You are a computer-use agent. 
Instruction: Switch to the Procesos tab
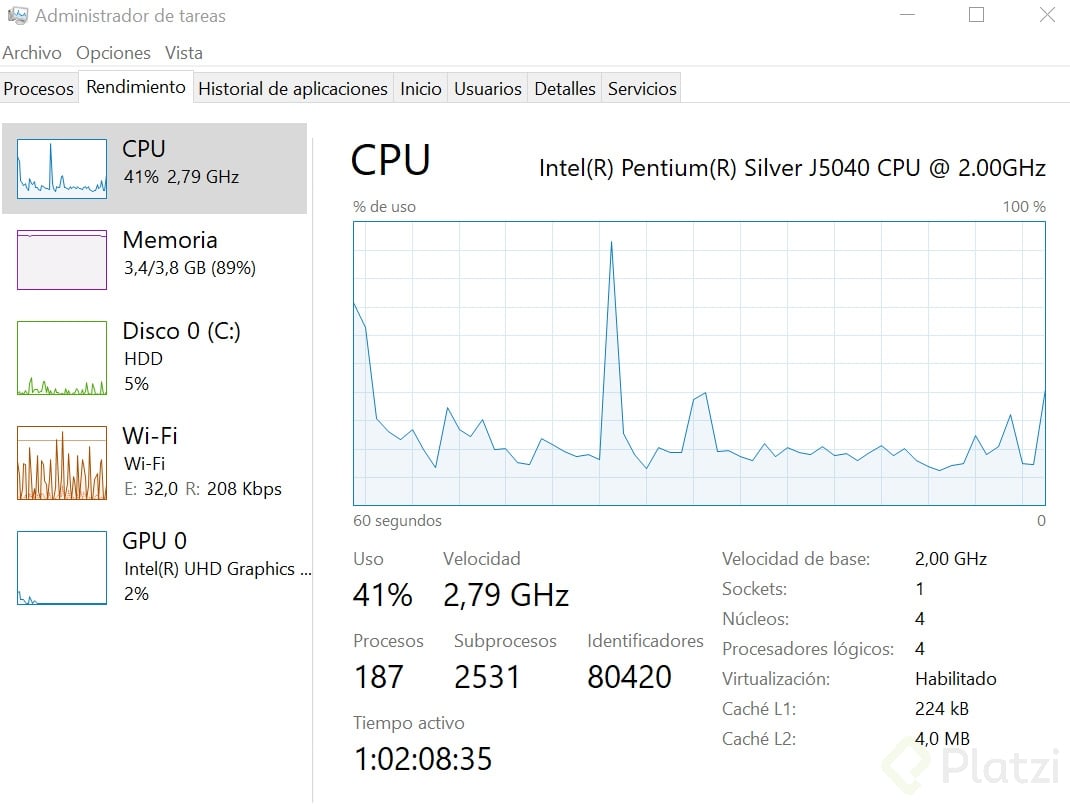point(39,89)
